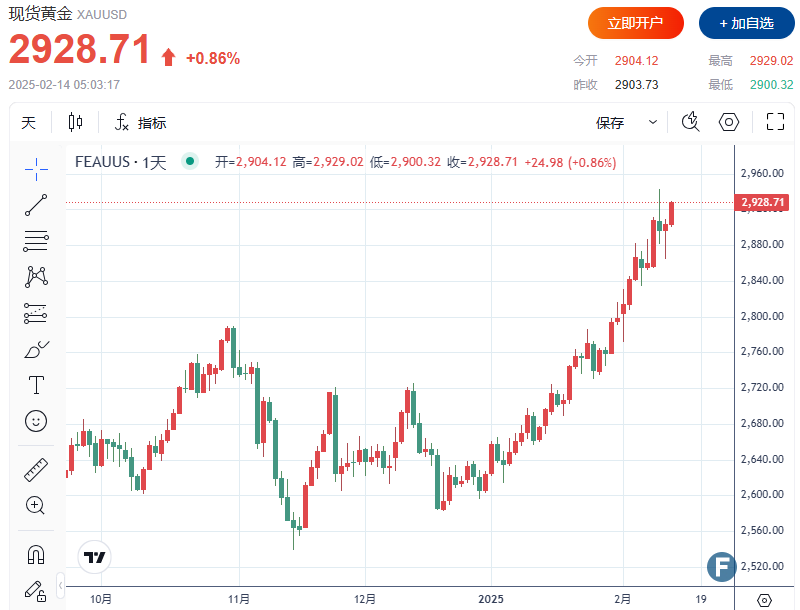Image resolution: width=800 pixels, height=610 pixels.
Task: Open the emoji icons tool
Action: click(36, 421)
